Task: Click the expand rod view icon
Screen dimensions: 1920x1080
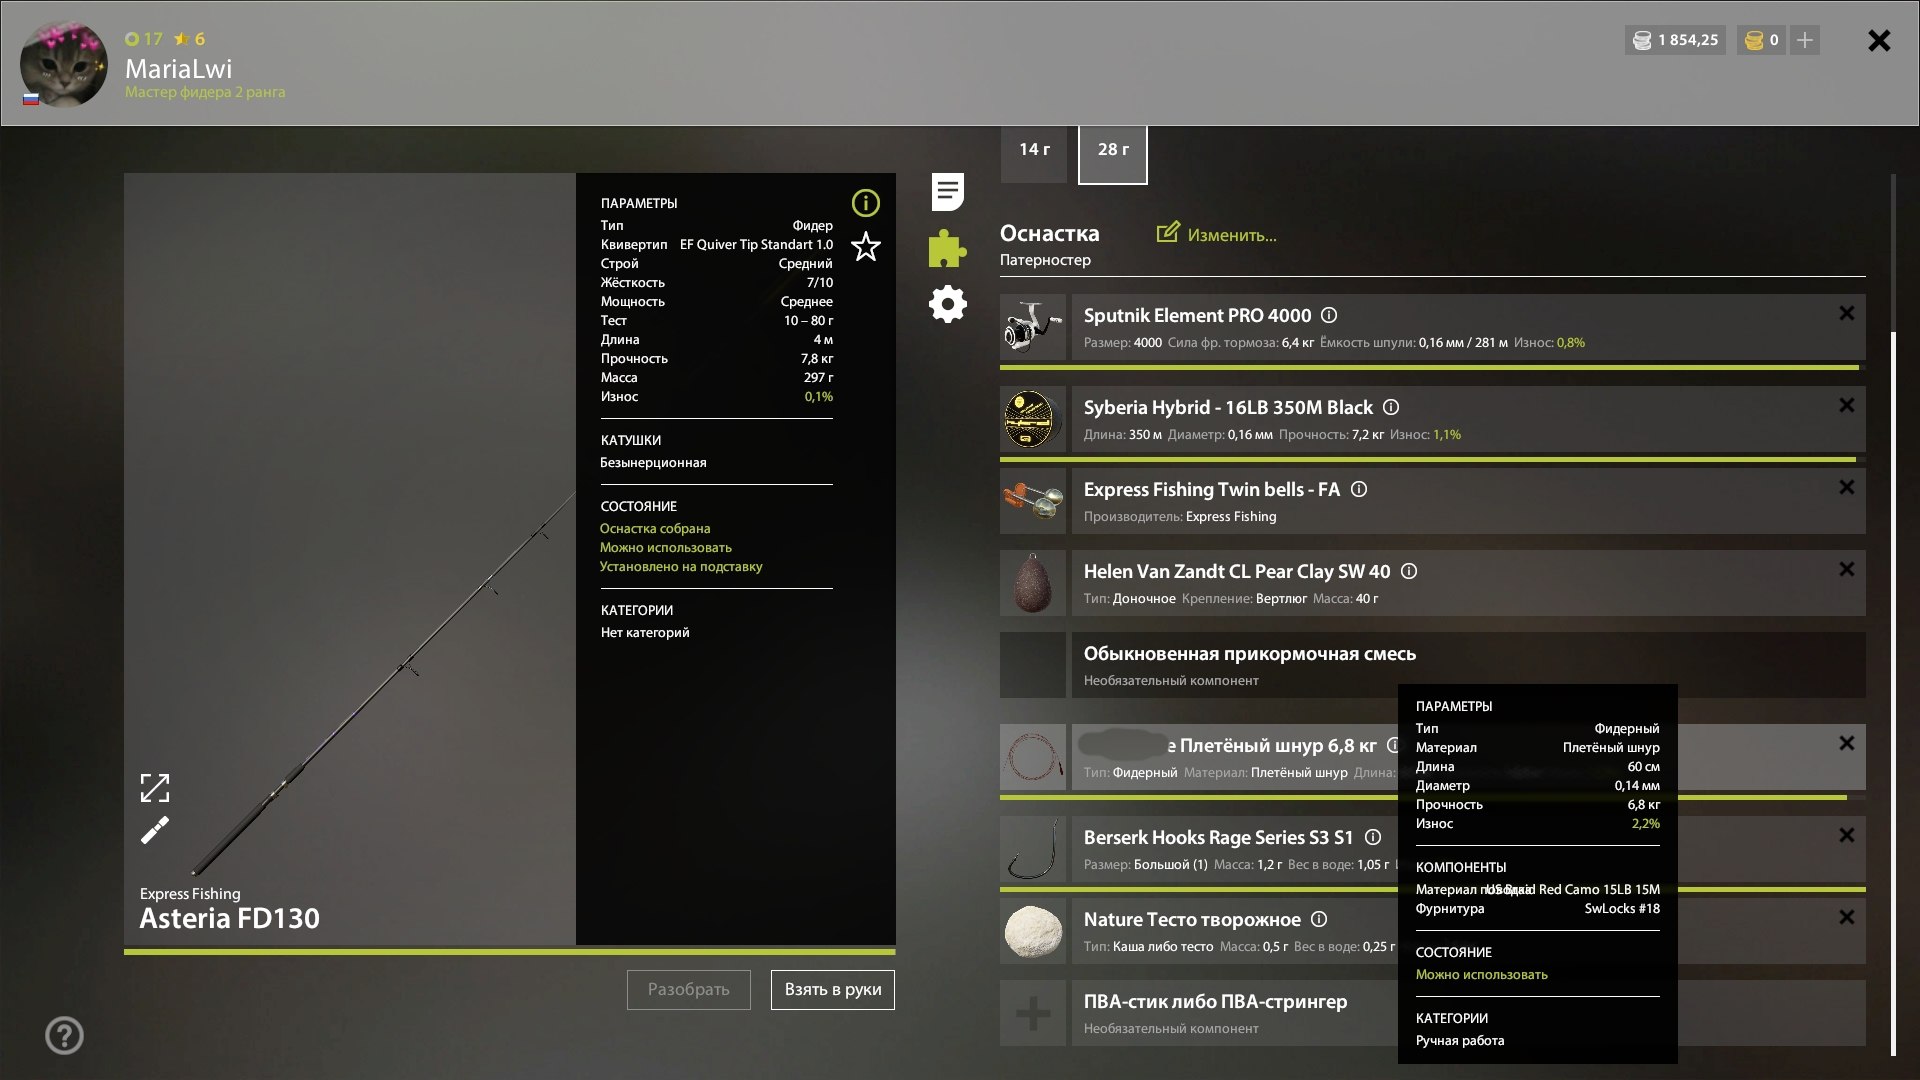Action: pos(155,788)
